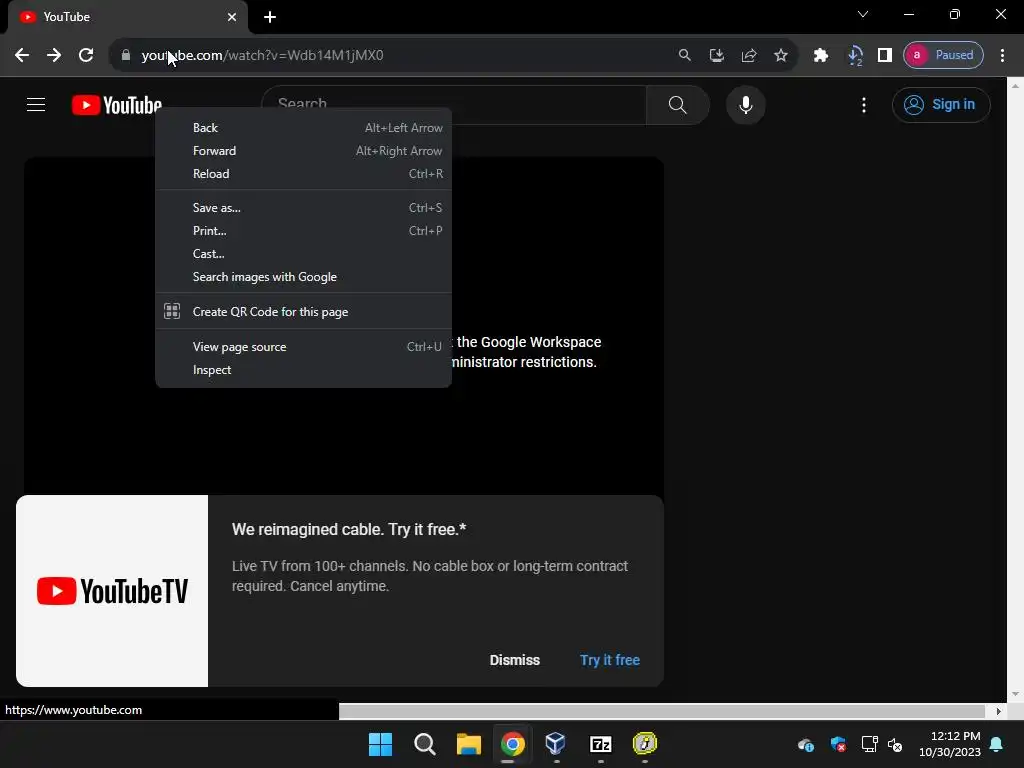Click Chrome icon in taskbar
The height and width of the screenshot is (768, 1024).
click(x=513, y=744)
